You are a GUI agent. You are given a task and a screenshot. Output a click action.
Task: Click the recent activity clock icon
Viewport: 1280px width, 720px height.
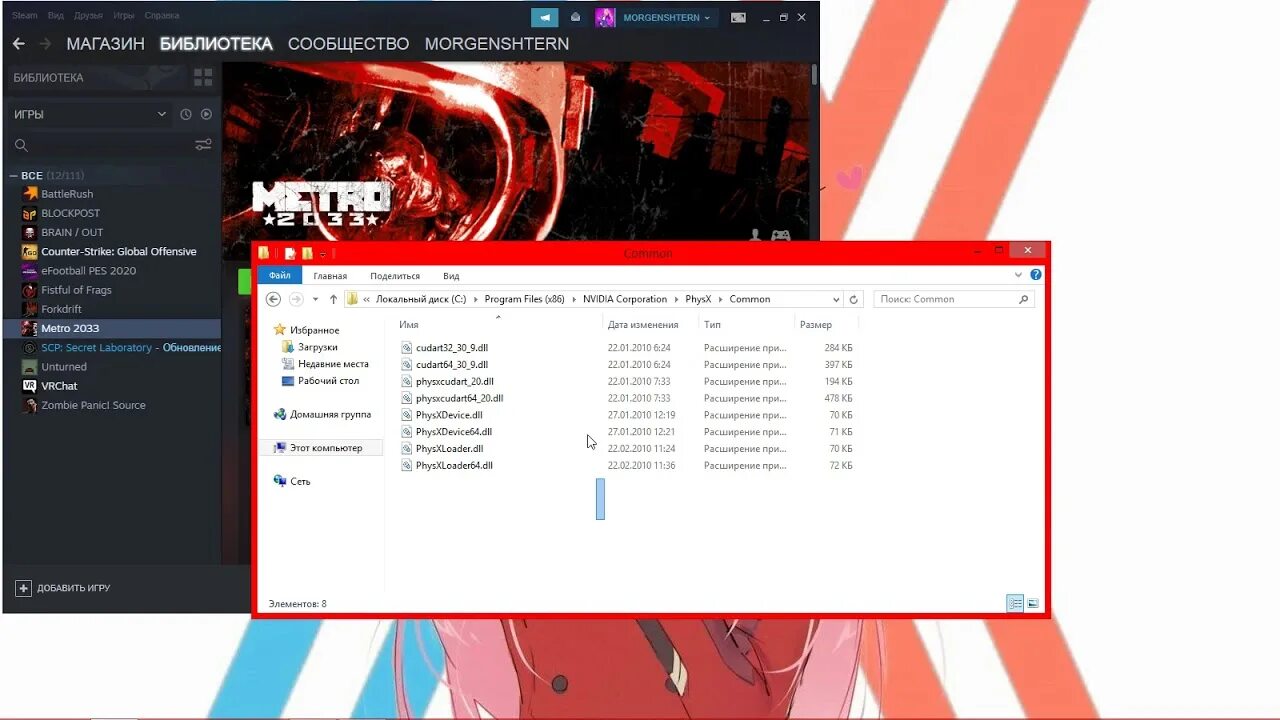186,115
